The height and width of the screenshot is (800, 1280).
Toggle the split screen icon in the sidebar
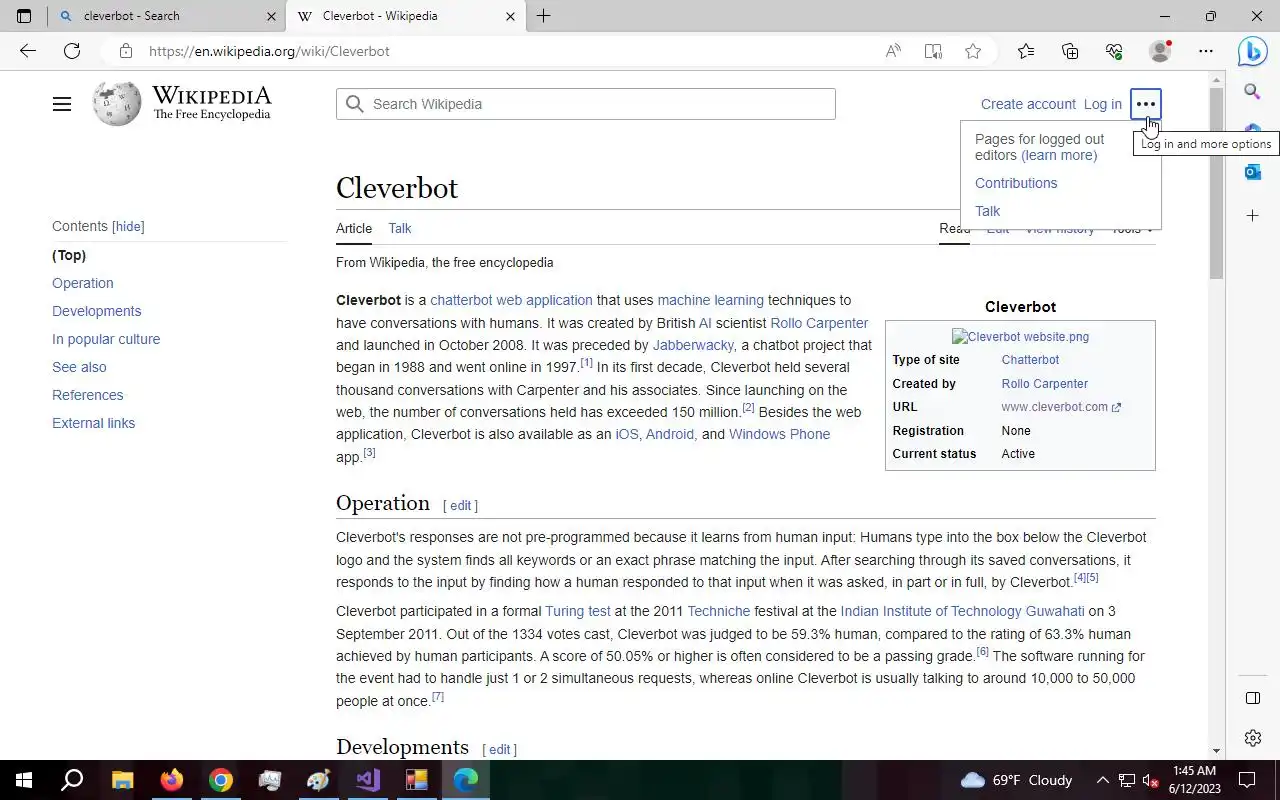tap(1252, 698)
